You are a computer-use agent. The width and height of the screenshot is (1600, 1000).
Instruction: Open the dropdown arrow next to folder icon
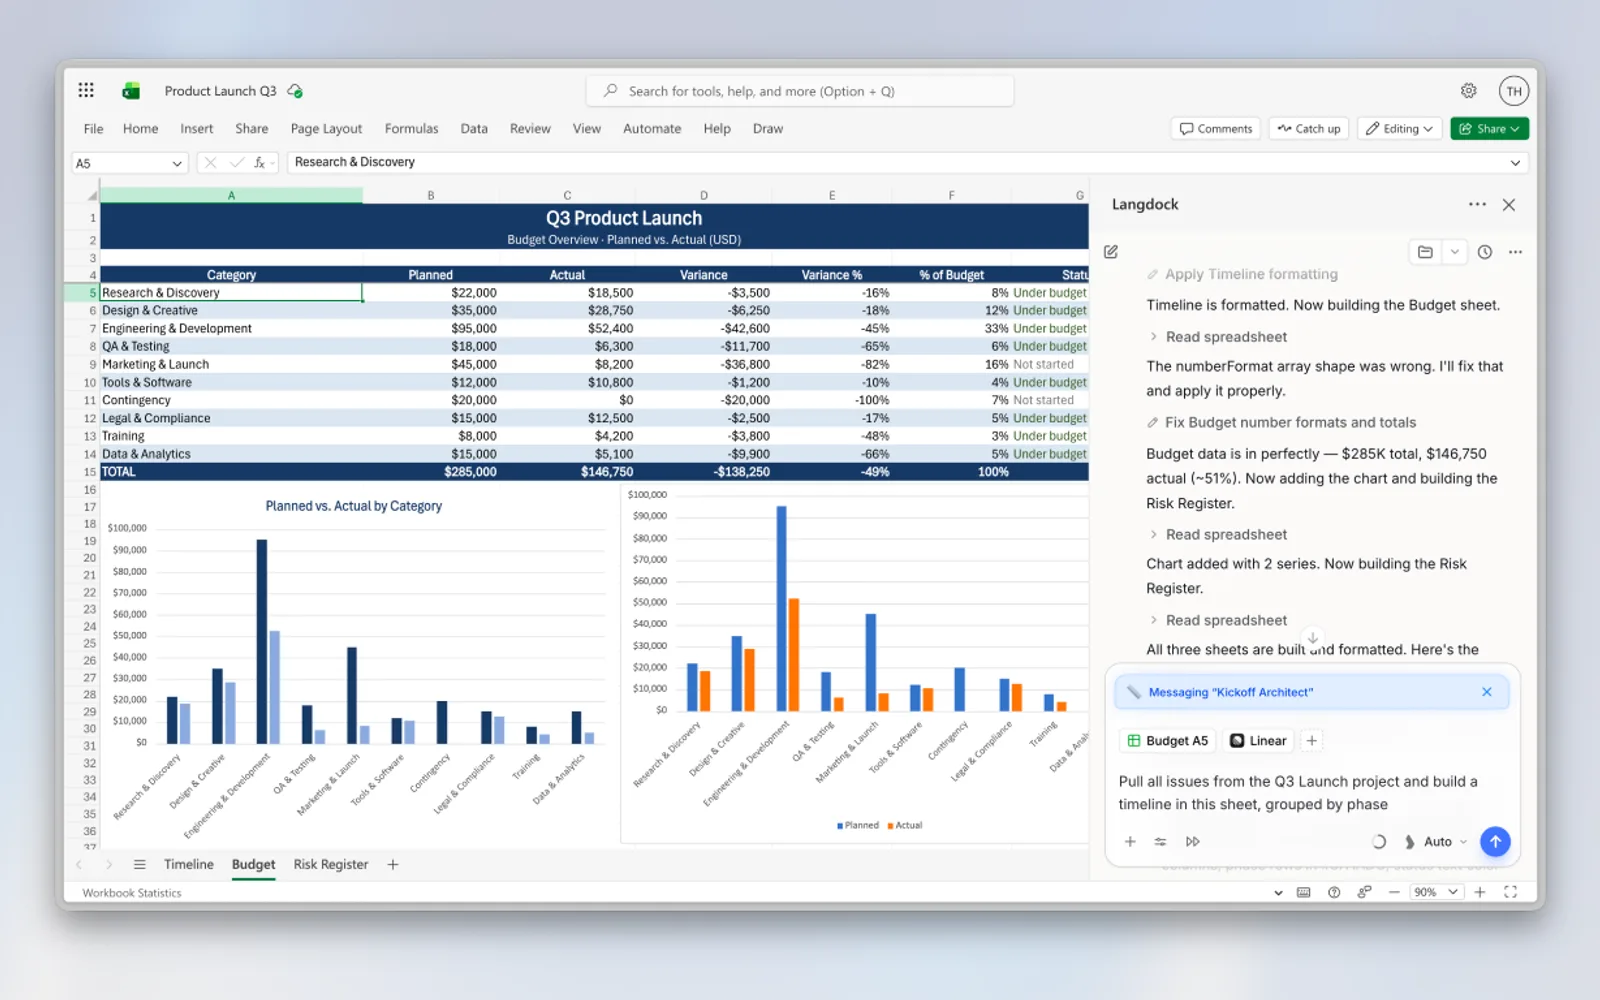point(1454,252)
